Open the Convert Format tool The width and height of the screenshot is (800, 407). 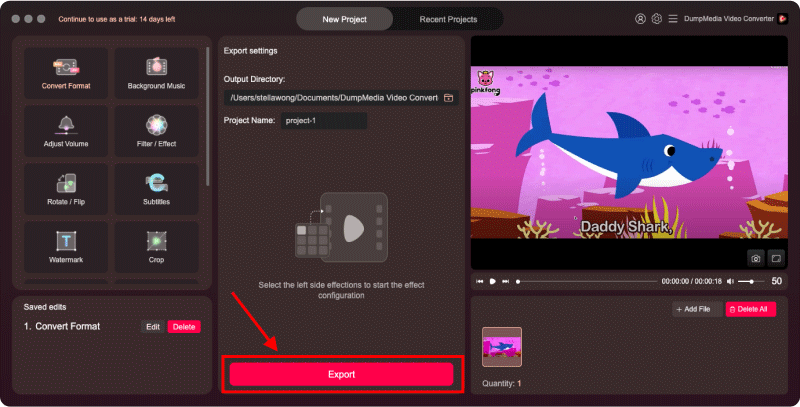tap(66, 73)
